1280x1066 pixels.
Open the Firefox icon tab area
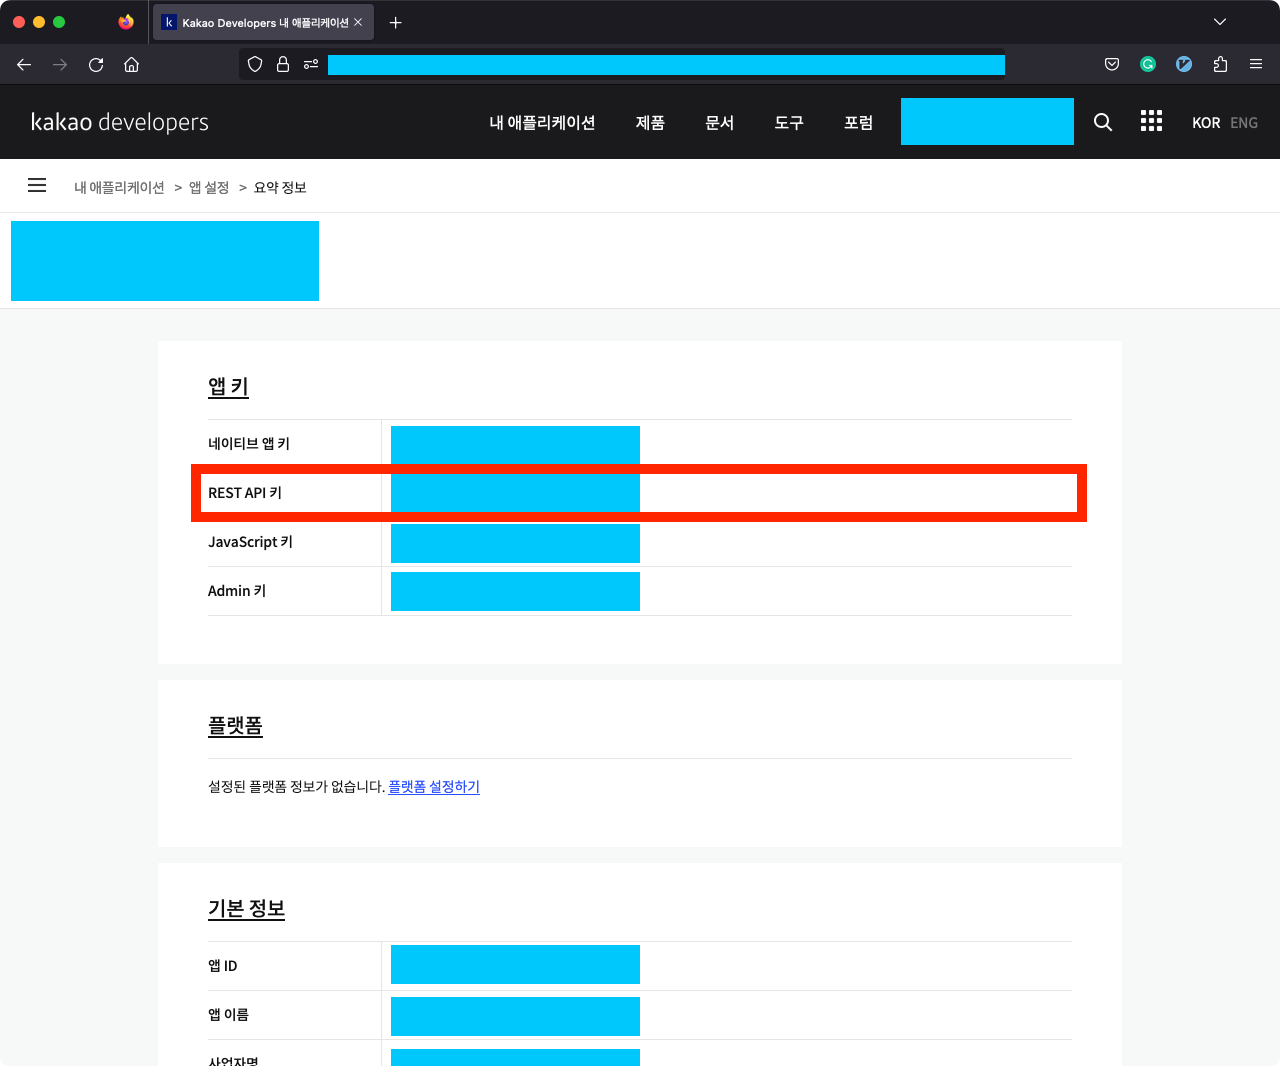(126, 22)
